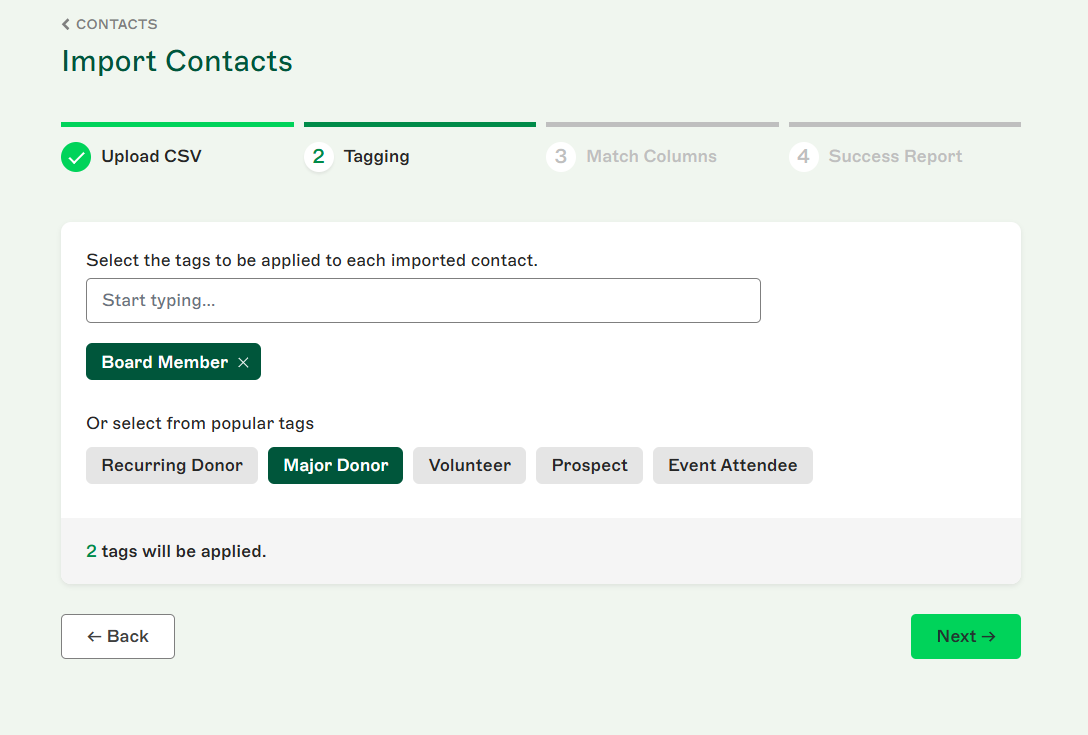Screen dimensions: 1088x735
Task: Toggle the Recurring Donor tag
Action: pyautogui.click(x=172, y=466)
